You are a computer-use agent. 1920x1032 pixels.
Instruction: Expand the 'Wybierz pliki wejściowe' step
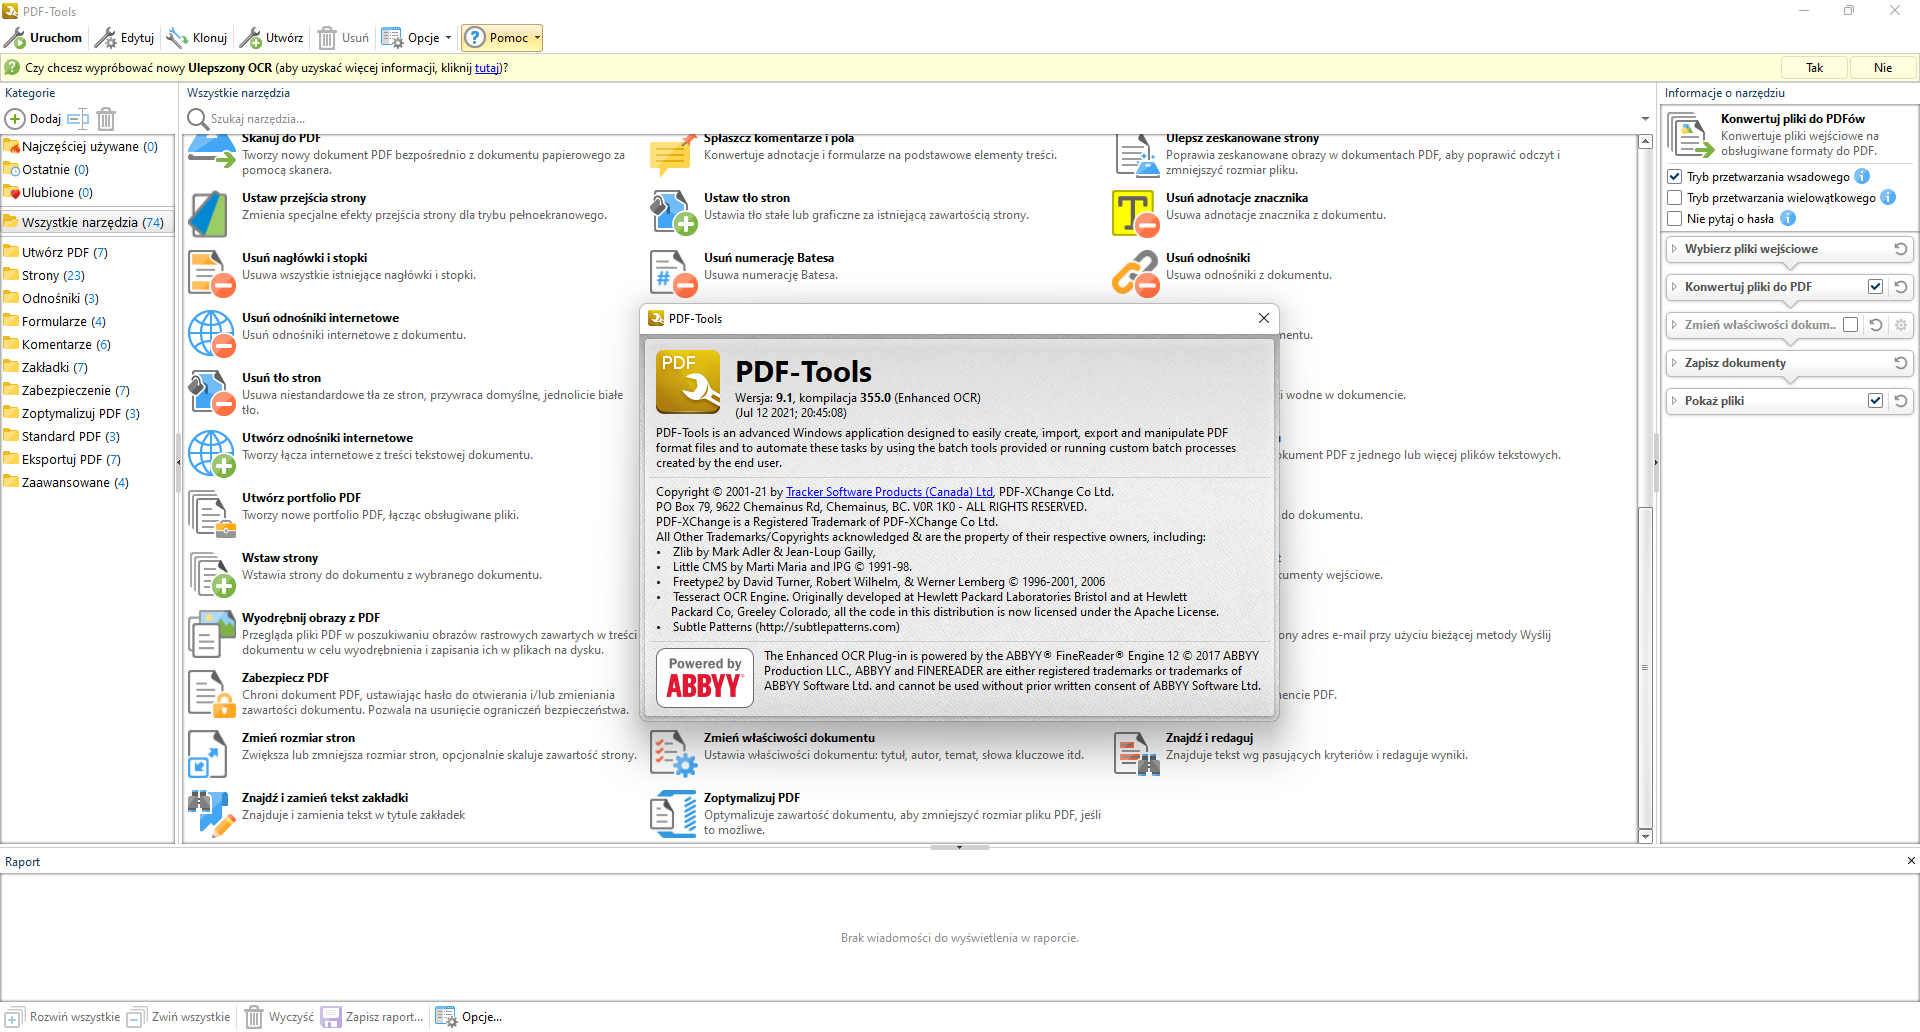1674,249
